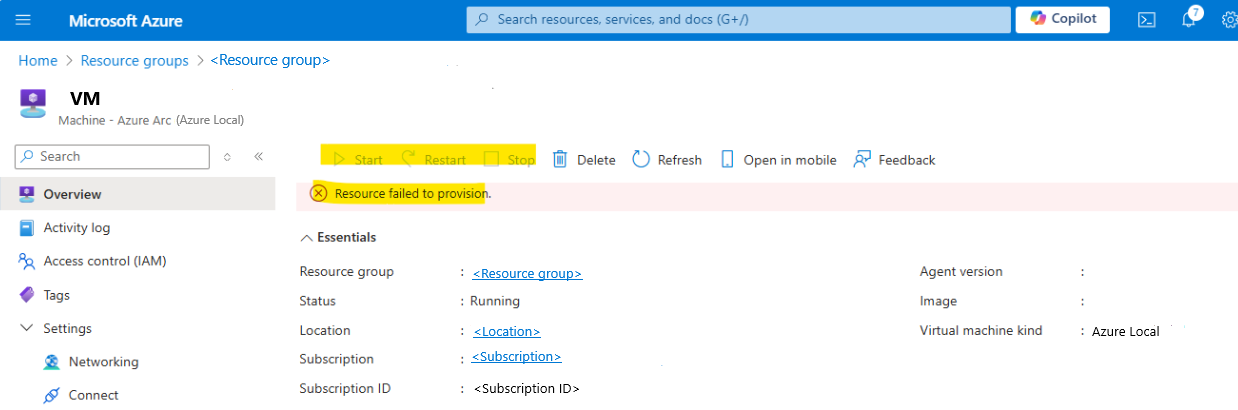Open the notifications bell
Screen dimensions: 1238x410
1189,20
